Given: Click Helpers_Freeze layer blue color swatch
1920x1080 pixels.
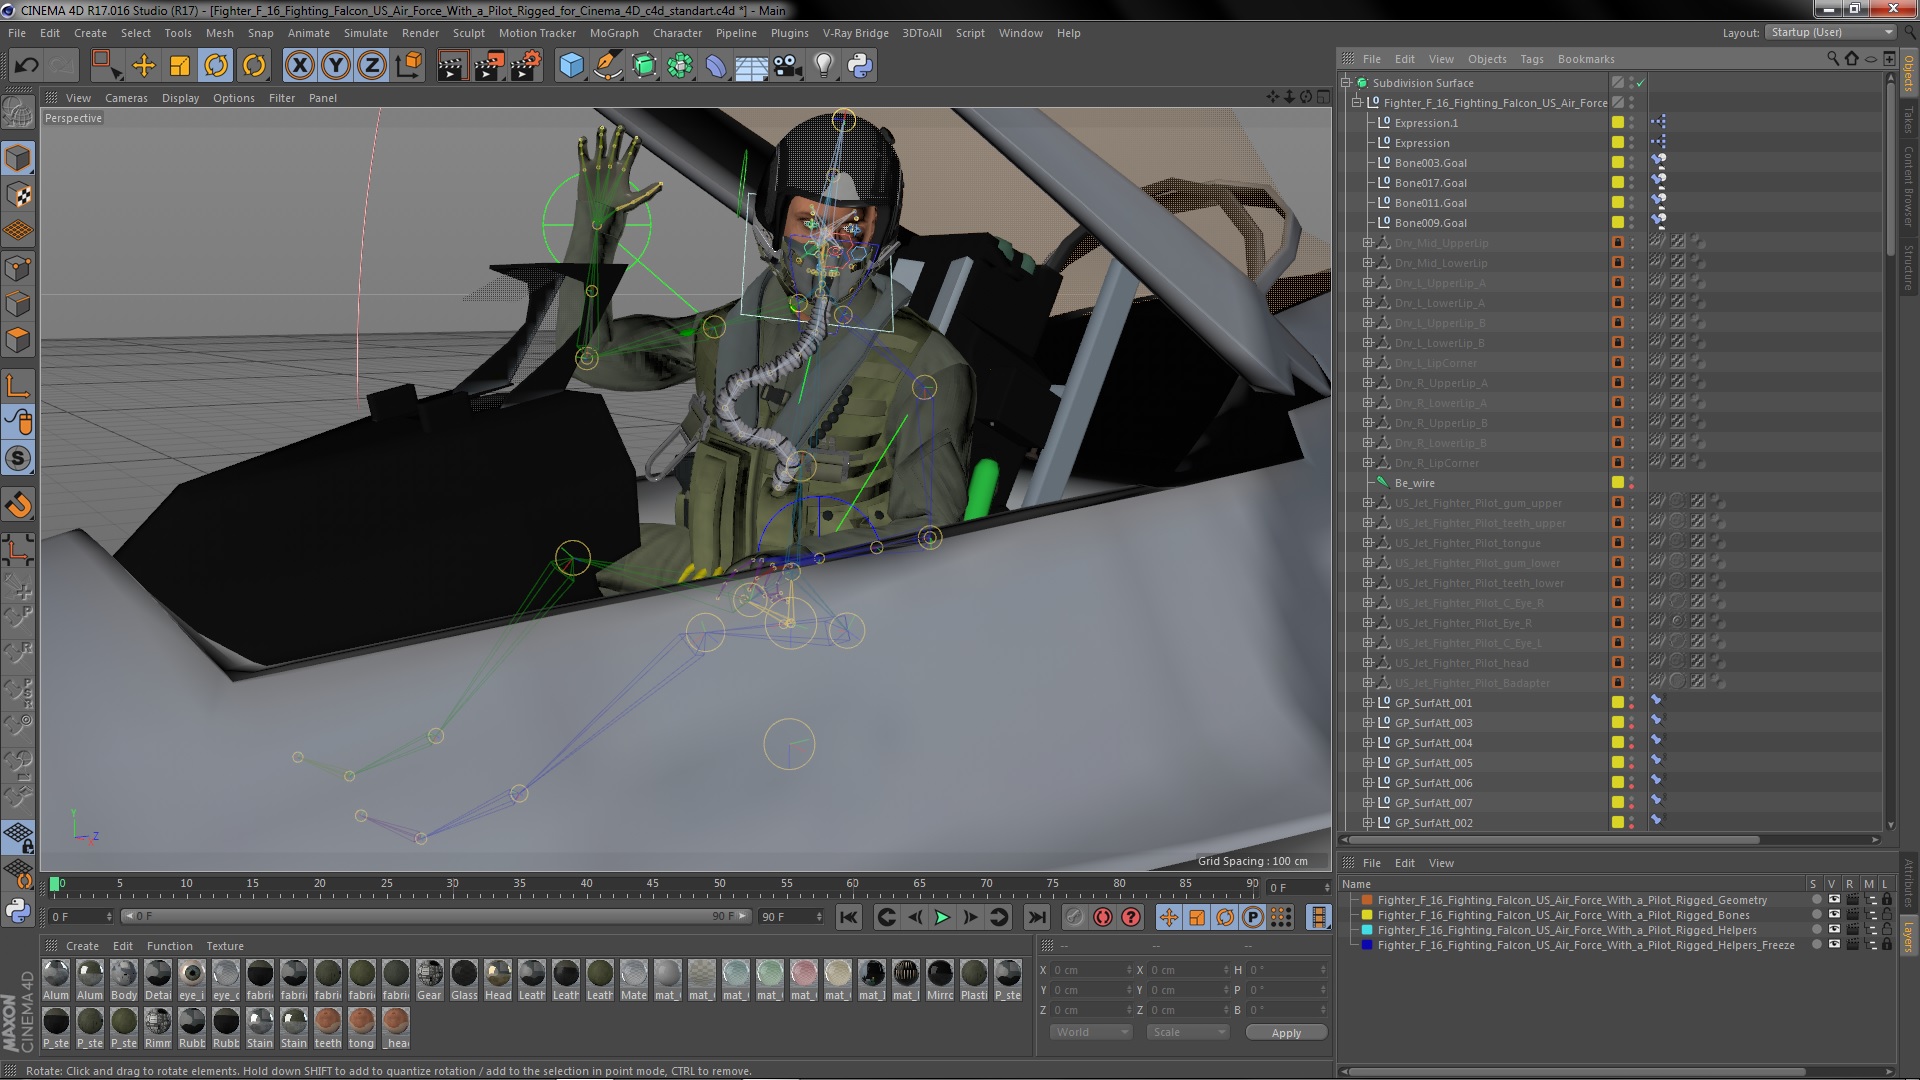Looking at the screenshot, I should tap(1367, 945).
